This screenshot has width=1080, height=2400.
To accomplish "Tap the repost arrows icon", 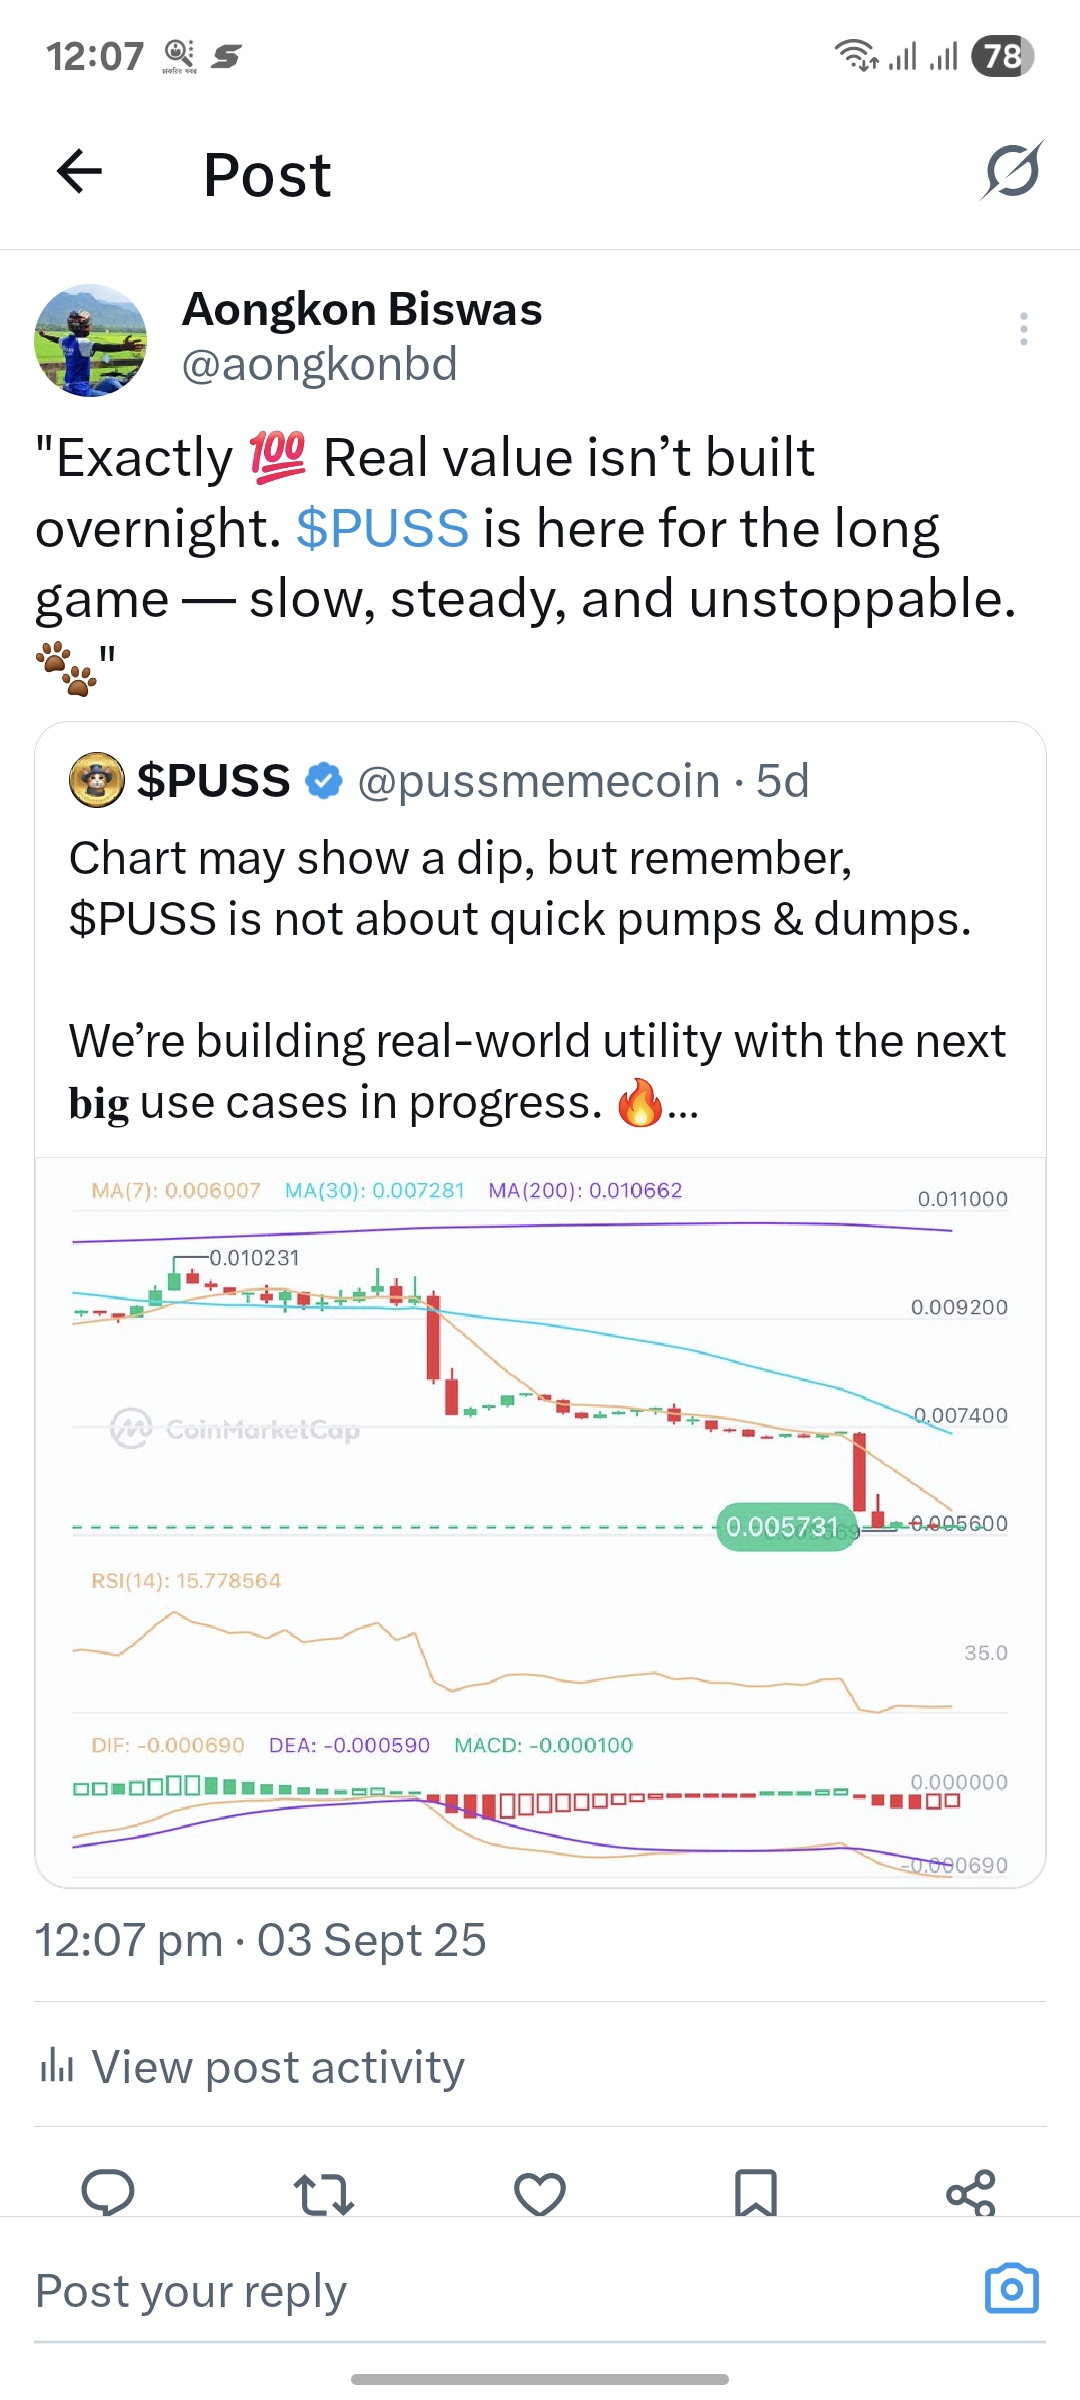I will [x=323, y=2193].
